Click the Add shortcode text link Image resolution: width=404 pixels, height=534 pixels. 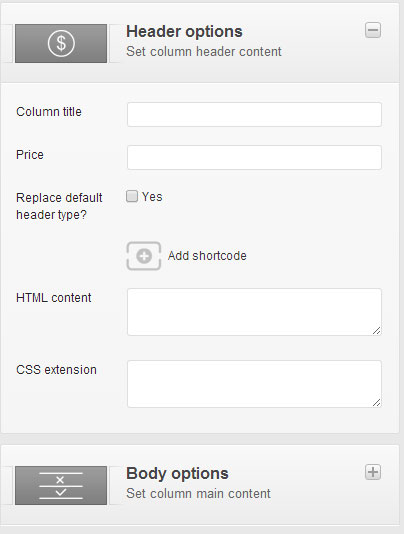[207, 256]
